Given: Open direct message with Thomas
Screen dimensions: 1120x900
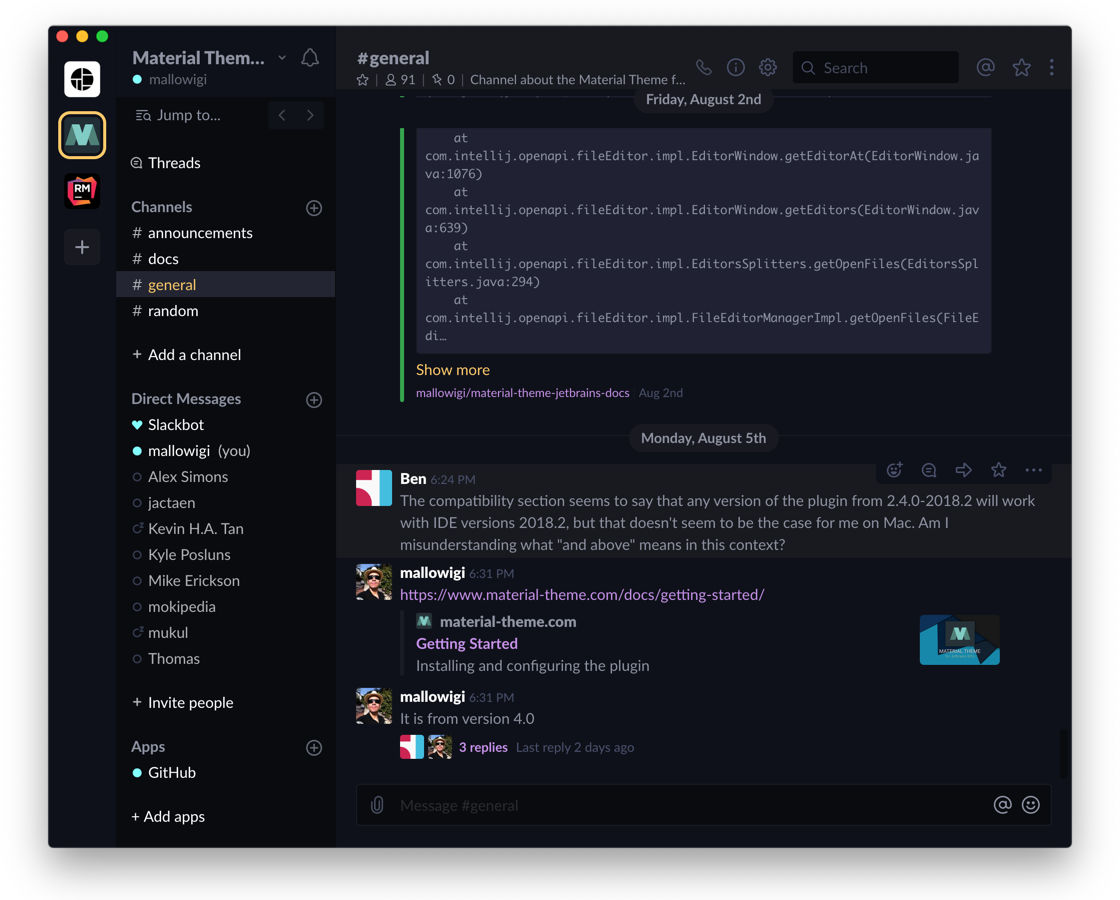Looking at the screenshot, I should (x=225, y=659).
